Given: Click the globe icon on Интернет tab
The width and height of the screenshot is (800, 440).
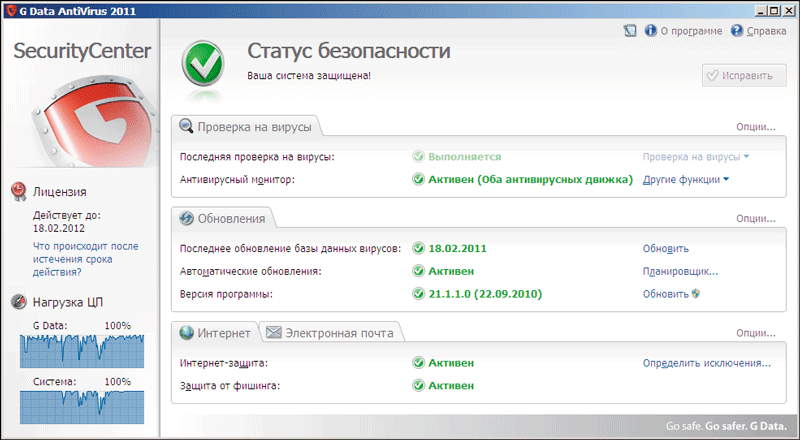Looking at the screenshot, I should [186, 333].
